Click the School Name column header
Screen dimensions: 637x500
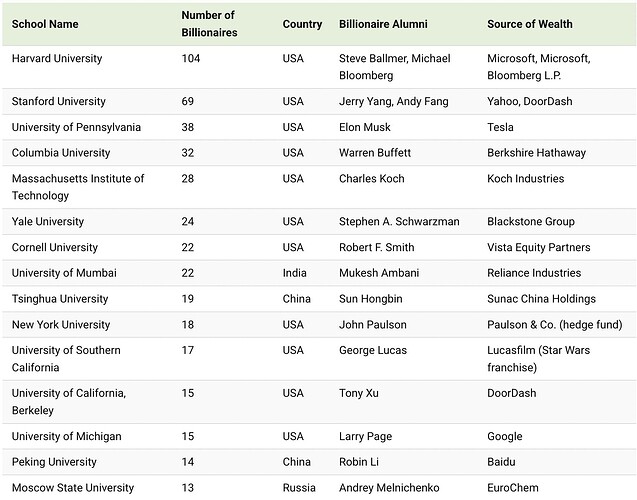click(x=47, y=24)
